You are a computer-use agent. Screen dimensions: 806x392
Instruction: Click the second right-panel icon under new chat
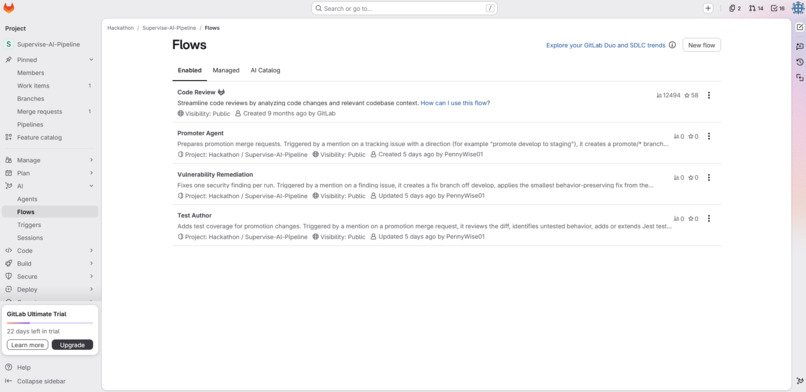(x=799, y=46)
